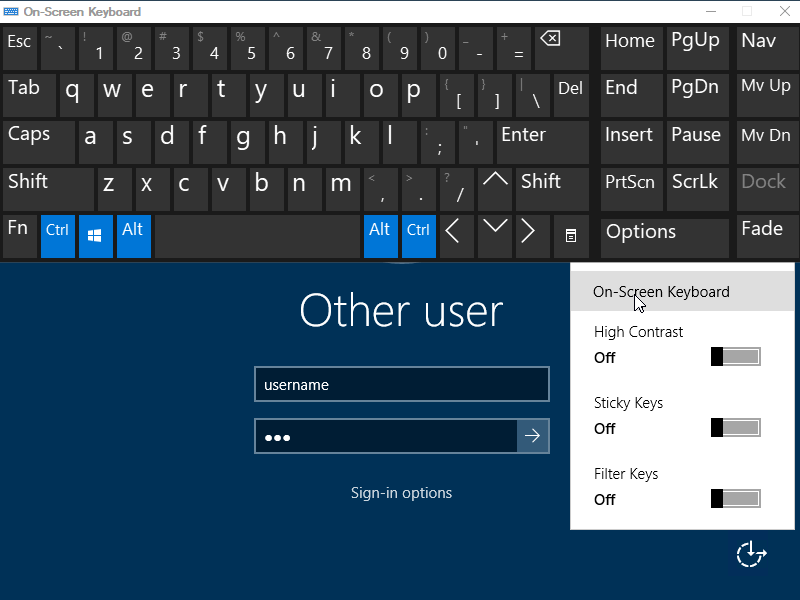Enable Filter Keys
Screen dimensions: 800x600
[x=735, y=498]
